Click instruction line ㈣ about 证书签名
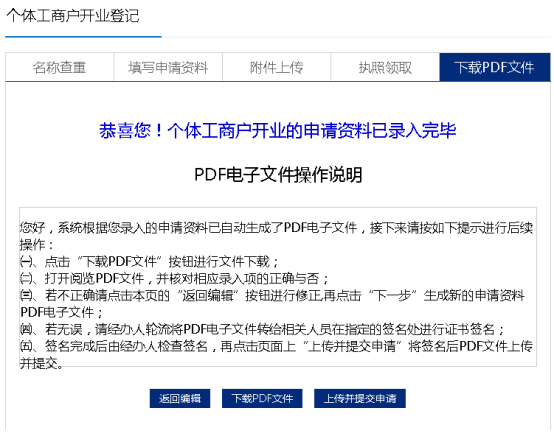The width and height of the screenshot is (554, 437). click(x=262, y=330)
